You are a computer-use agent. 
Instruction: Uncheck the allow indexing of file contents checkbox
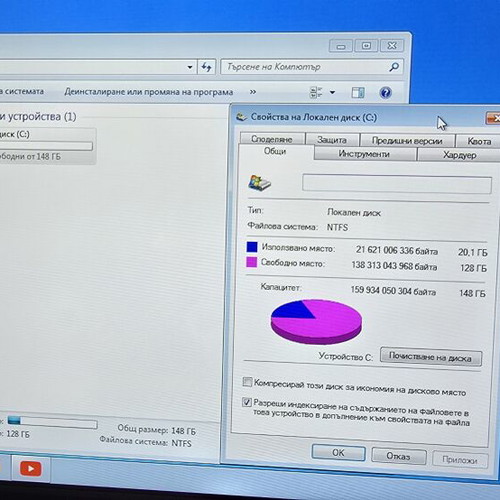tap(247, 402)
